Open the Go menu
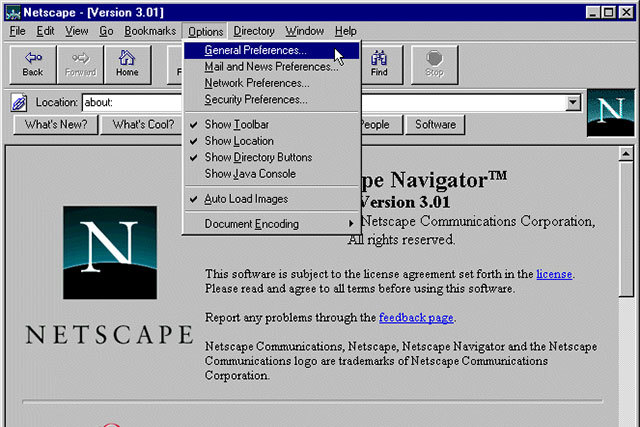The height and width of the screenshot is (427, 640). click(106, 31)
